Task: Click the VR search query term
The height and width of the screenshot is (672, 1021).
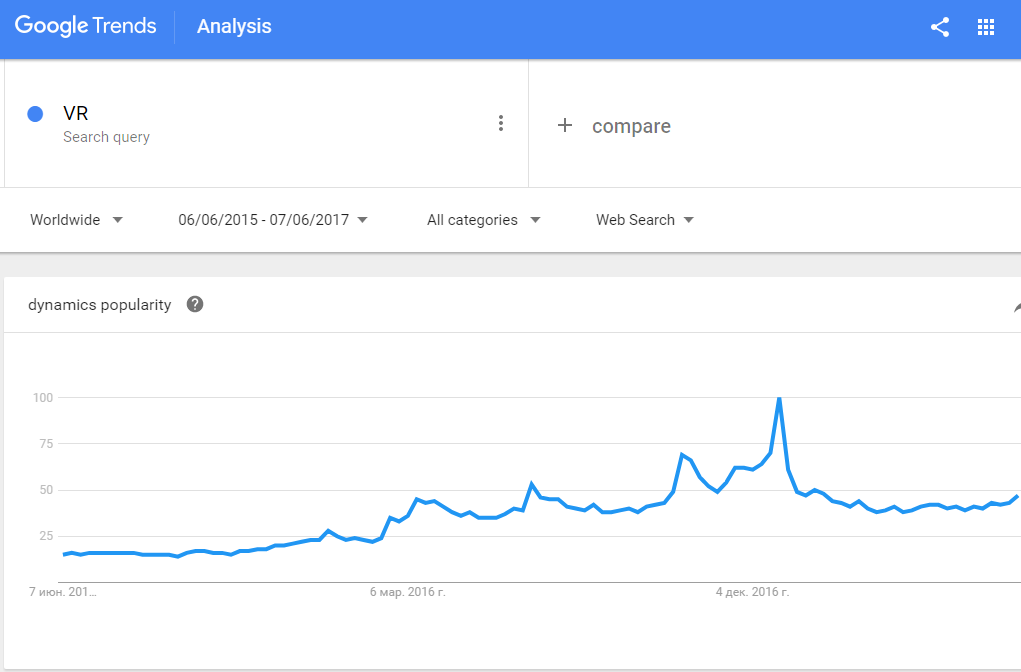Action: (x=76, y=113)
